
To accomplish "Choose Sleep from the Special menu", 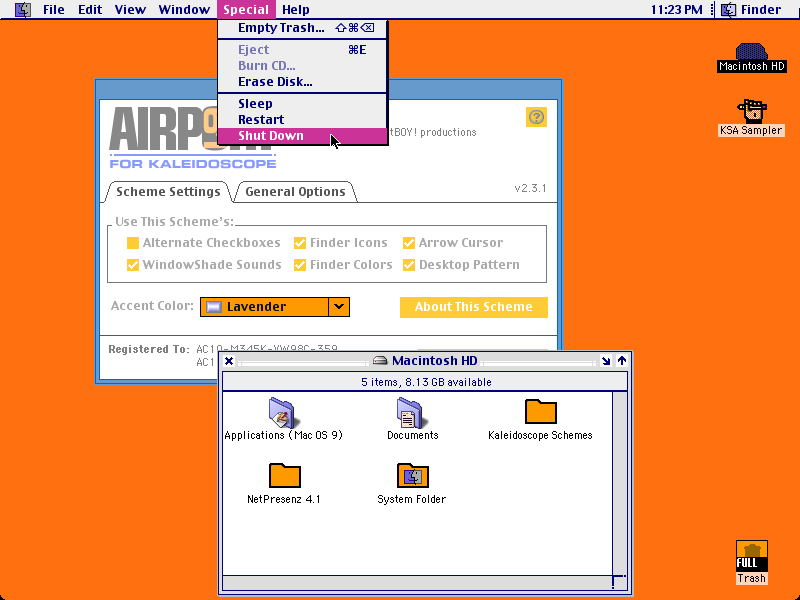I will (303, 104).
